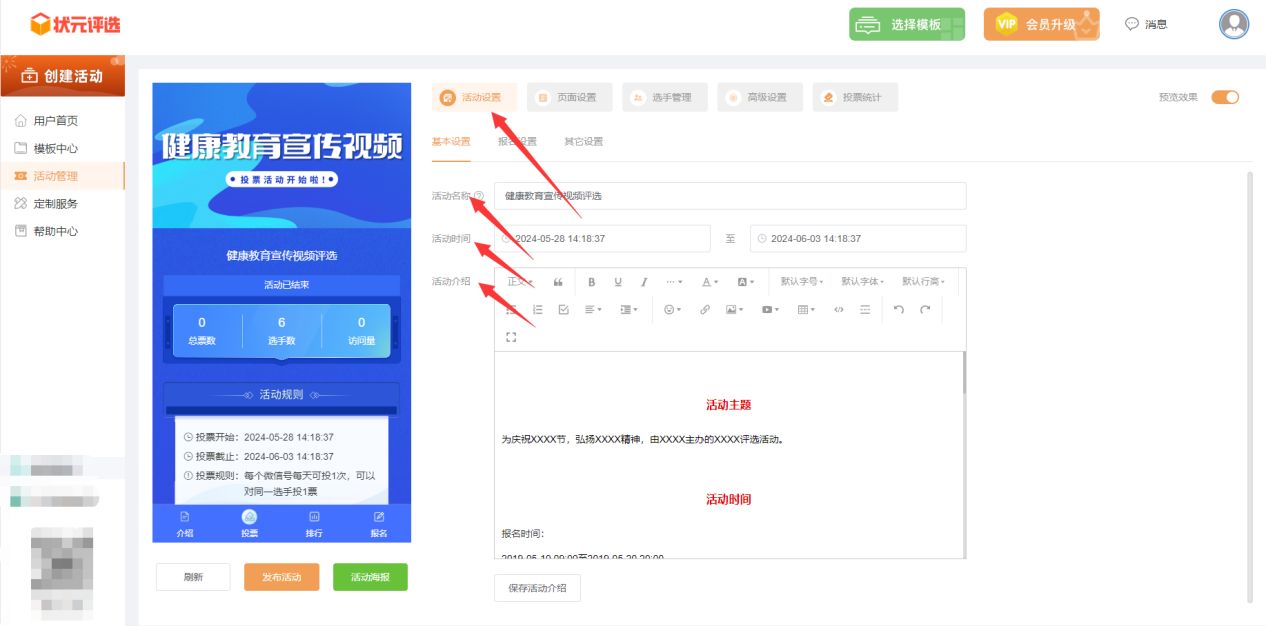Click the italic formatting icon
Image resolution: width=1266 pixels, height=626 pixels.
click(644, 282)
